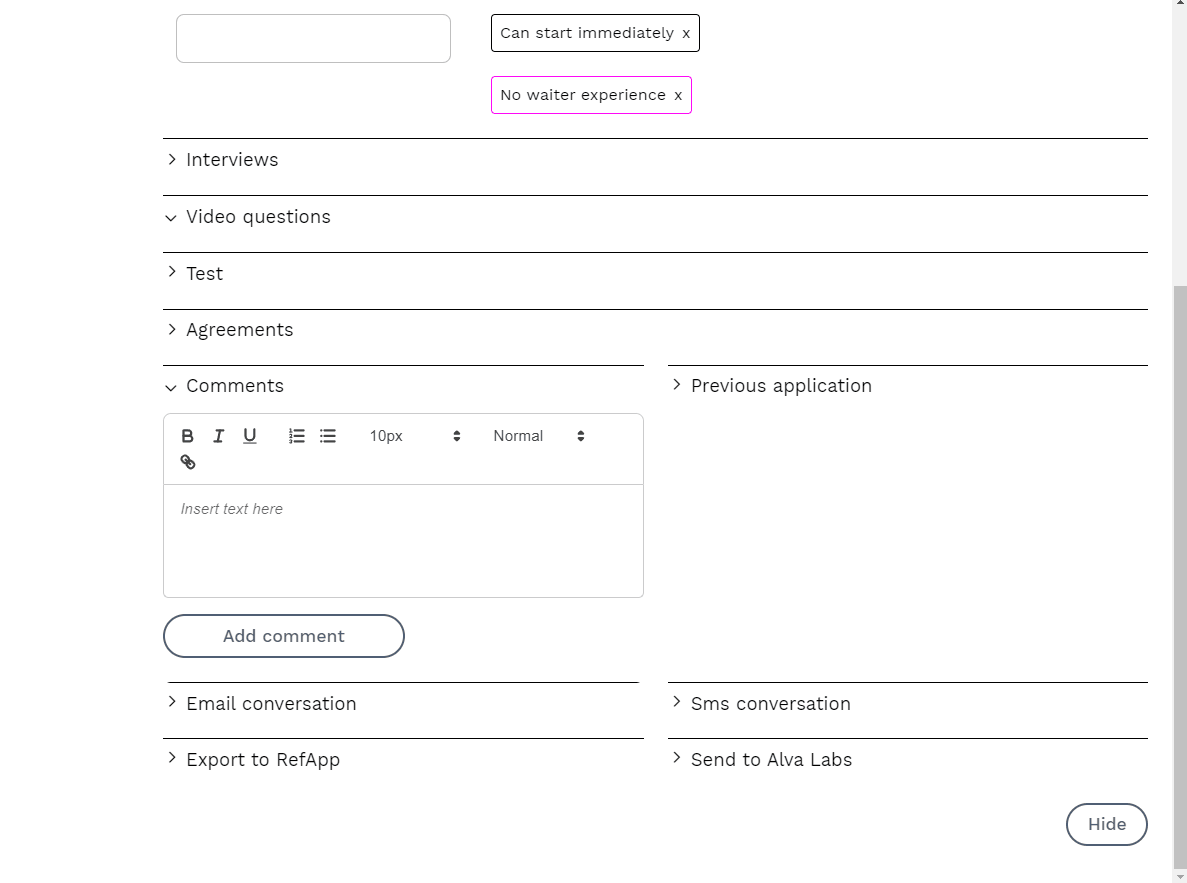Click the Hide button
The image size is (1187, 883).
tap(1106, 824)
